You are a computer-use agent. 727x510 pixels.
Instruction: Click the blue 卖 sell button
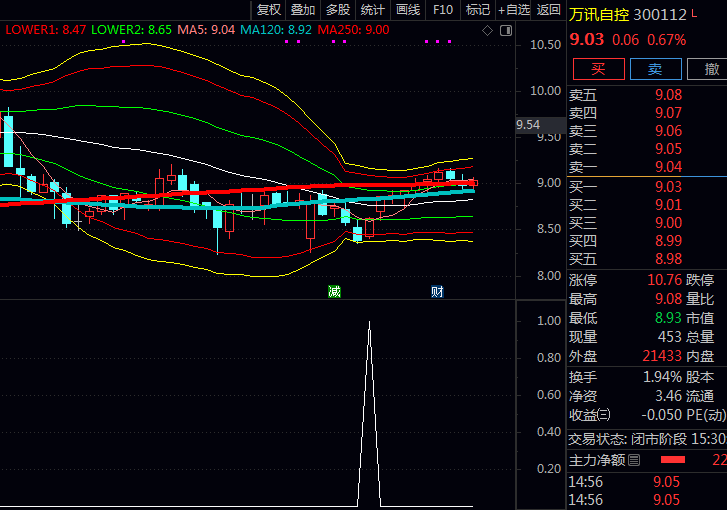(656, 69)
